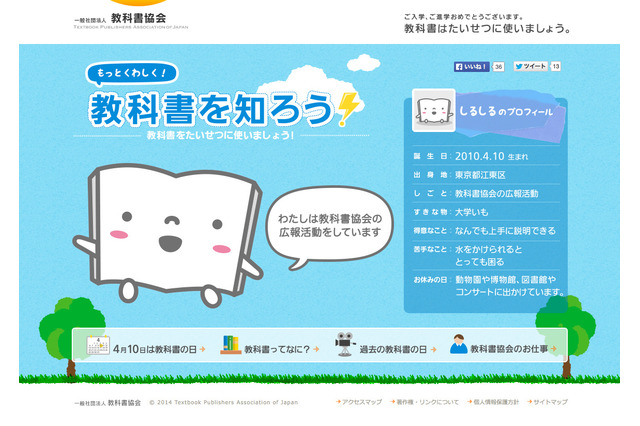Click the books icon in the menu

point(231,345)
